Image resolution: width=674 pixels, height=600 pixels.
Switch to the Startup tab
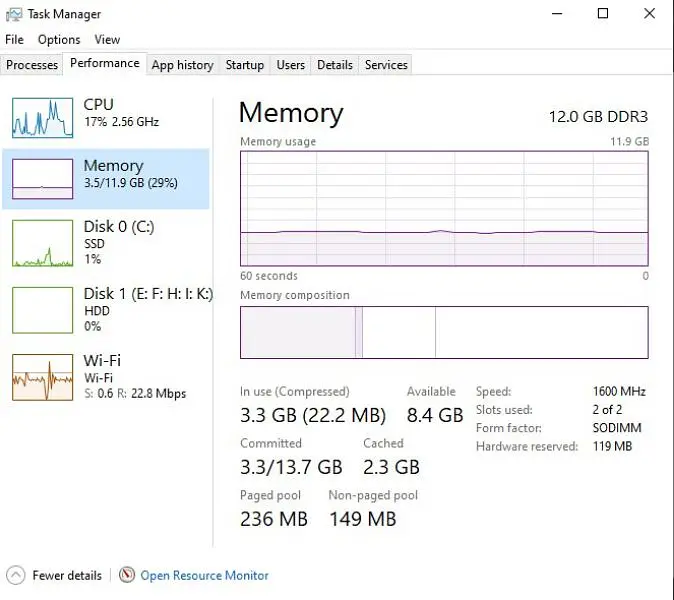click(x=245, y=65)
